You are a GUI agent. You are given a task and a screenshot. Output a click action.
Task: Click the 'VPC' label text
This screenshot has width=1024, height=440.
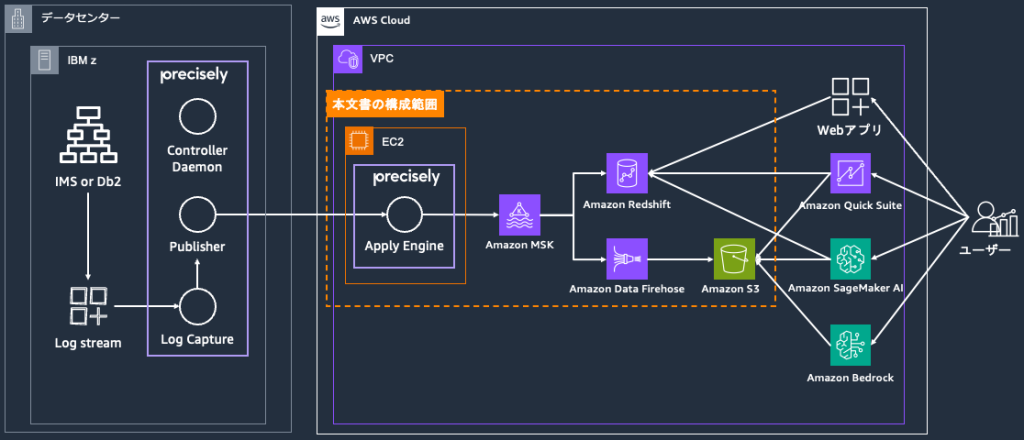pos(381,59)
